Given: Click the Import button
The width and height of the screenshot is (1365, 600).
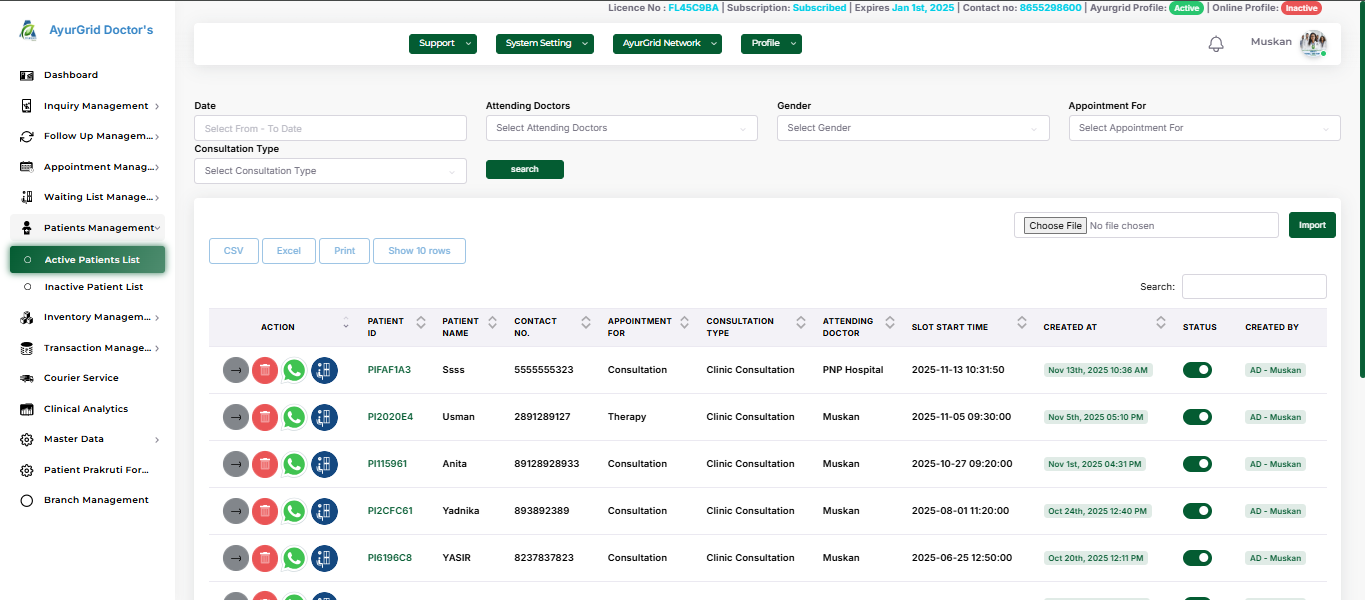Looking at the screenshot, I should point(1311,225).
